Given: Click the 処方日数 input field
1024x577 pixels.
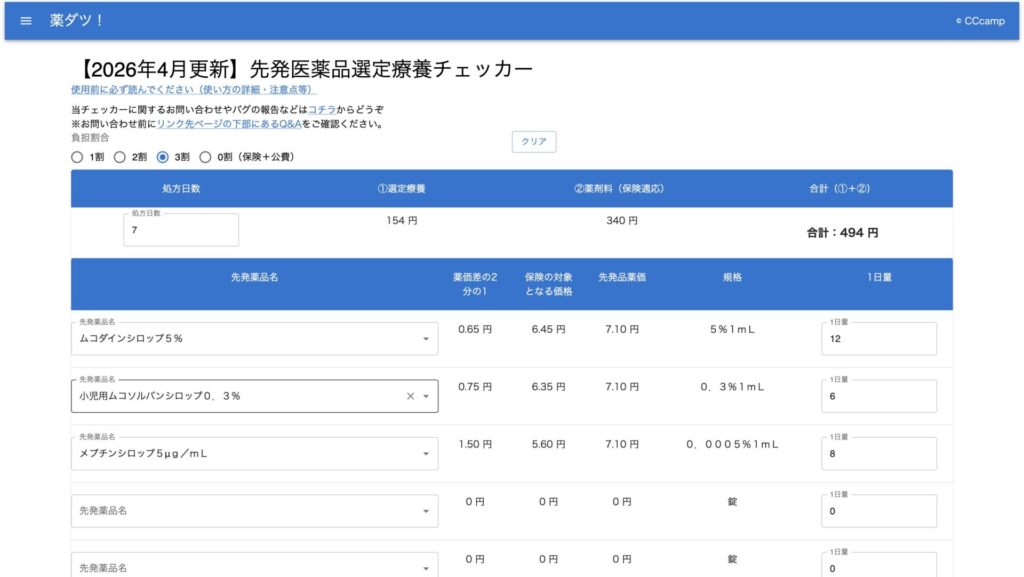Looking at the screenshot, I should click(x=181, y=230).
